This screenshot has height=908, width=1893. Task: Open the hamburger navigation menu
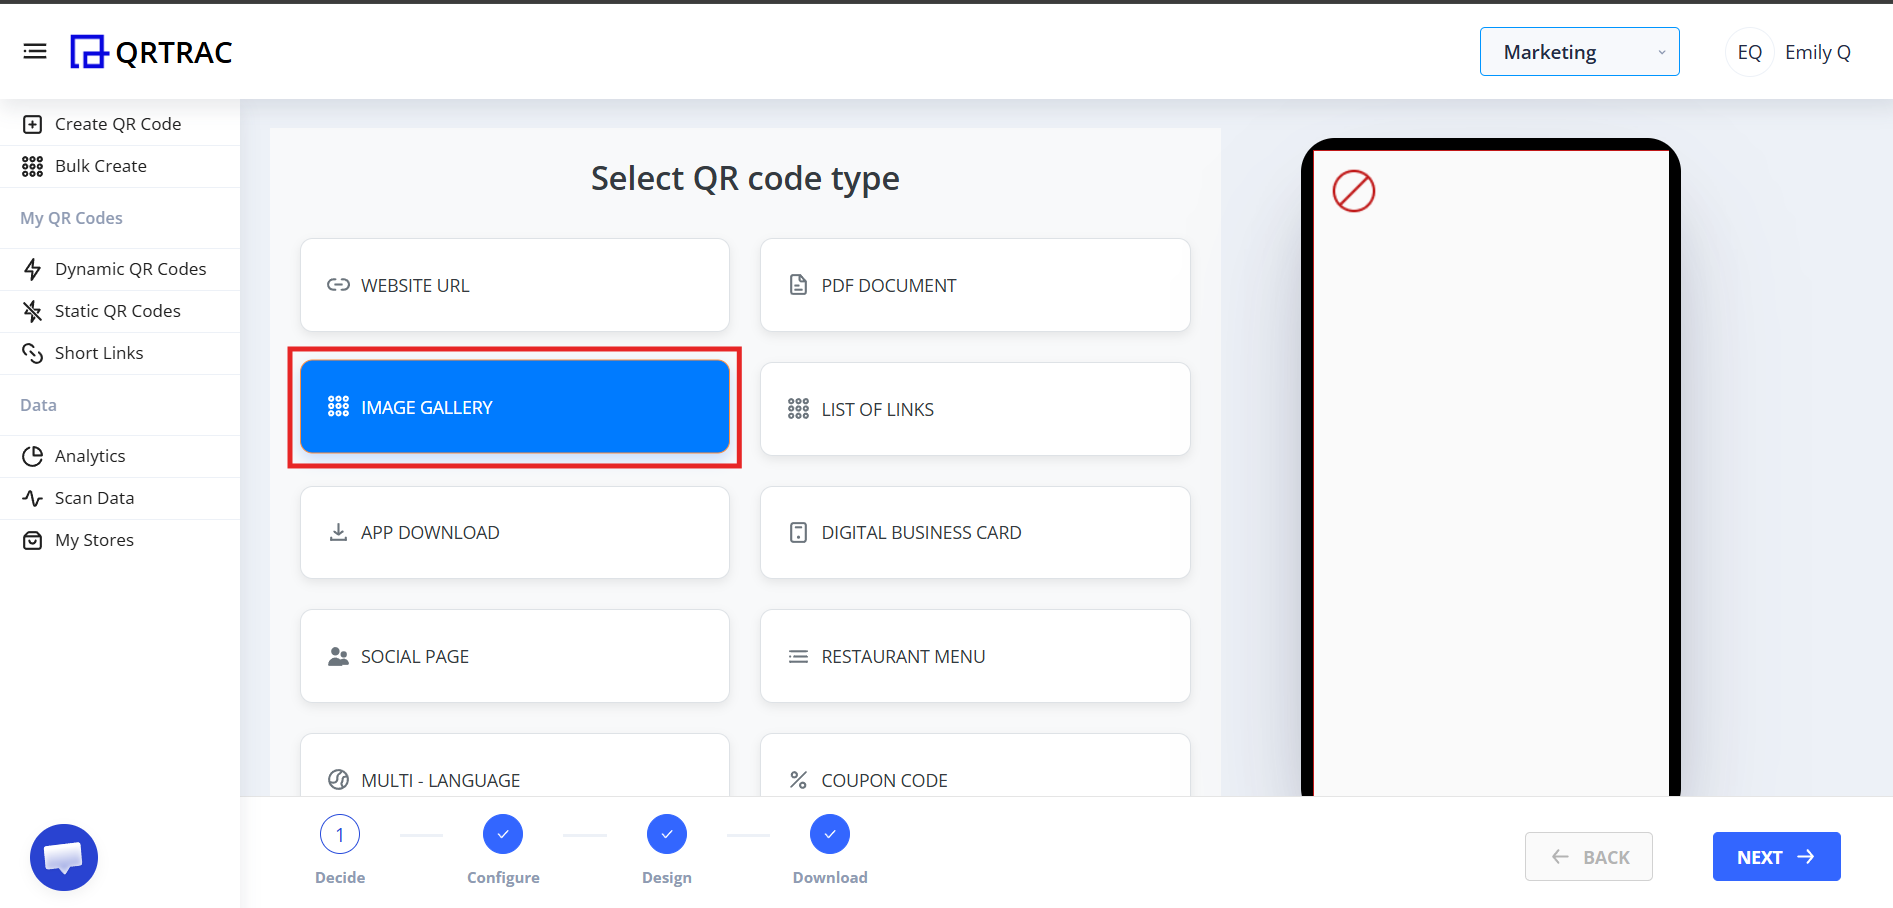[35, 51]
